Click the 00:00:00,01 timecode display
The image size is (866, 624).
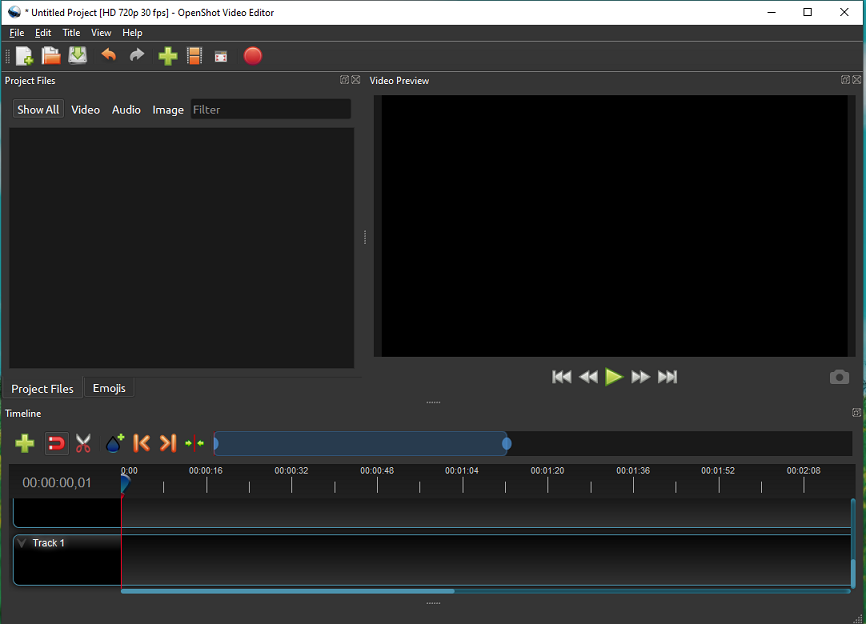point(57,483)
